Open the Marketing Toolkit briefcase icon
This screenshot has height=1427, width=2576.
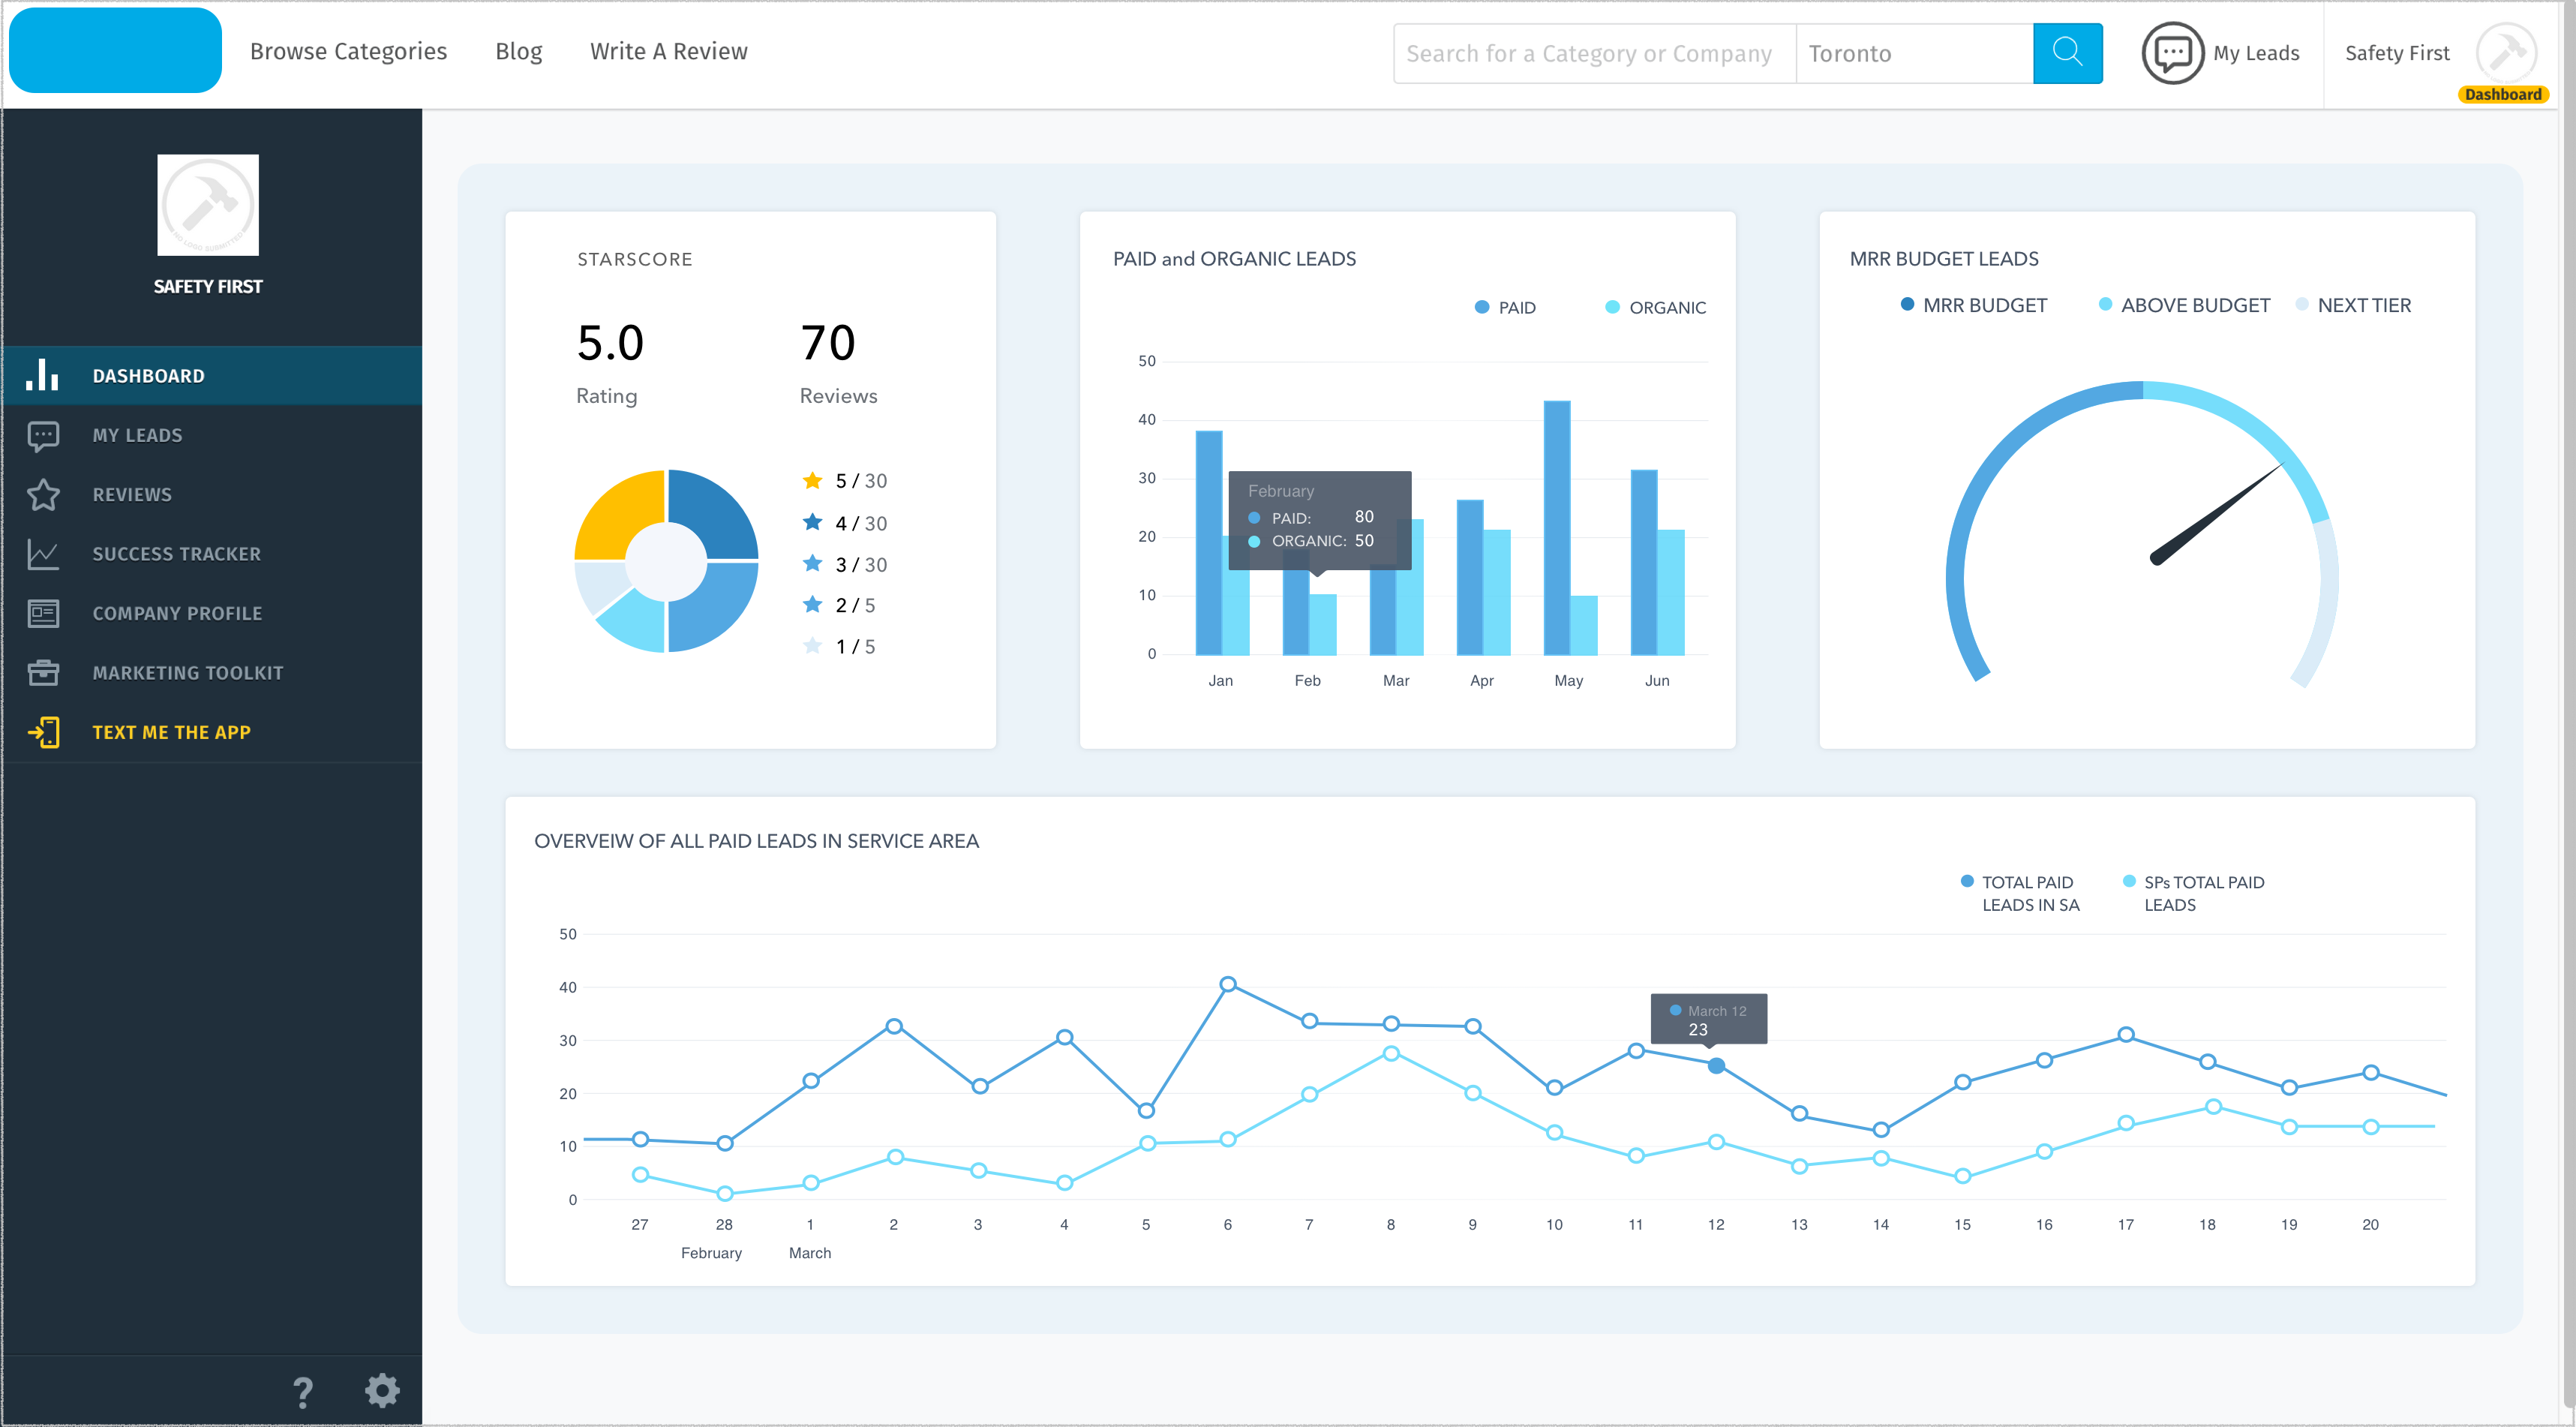(x=44, y=672)
